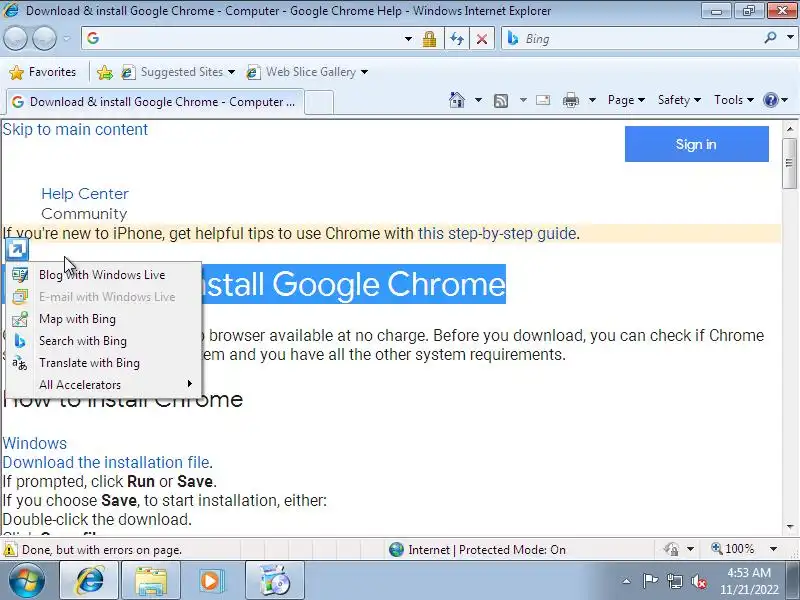This screenshot has width=800, height=600.
Task: Expand the Feeds dropdown arrow
Action: pyautogui.click(x=523, y=100)
